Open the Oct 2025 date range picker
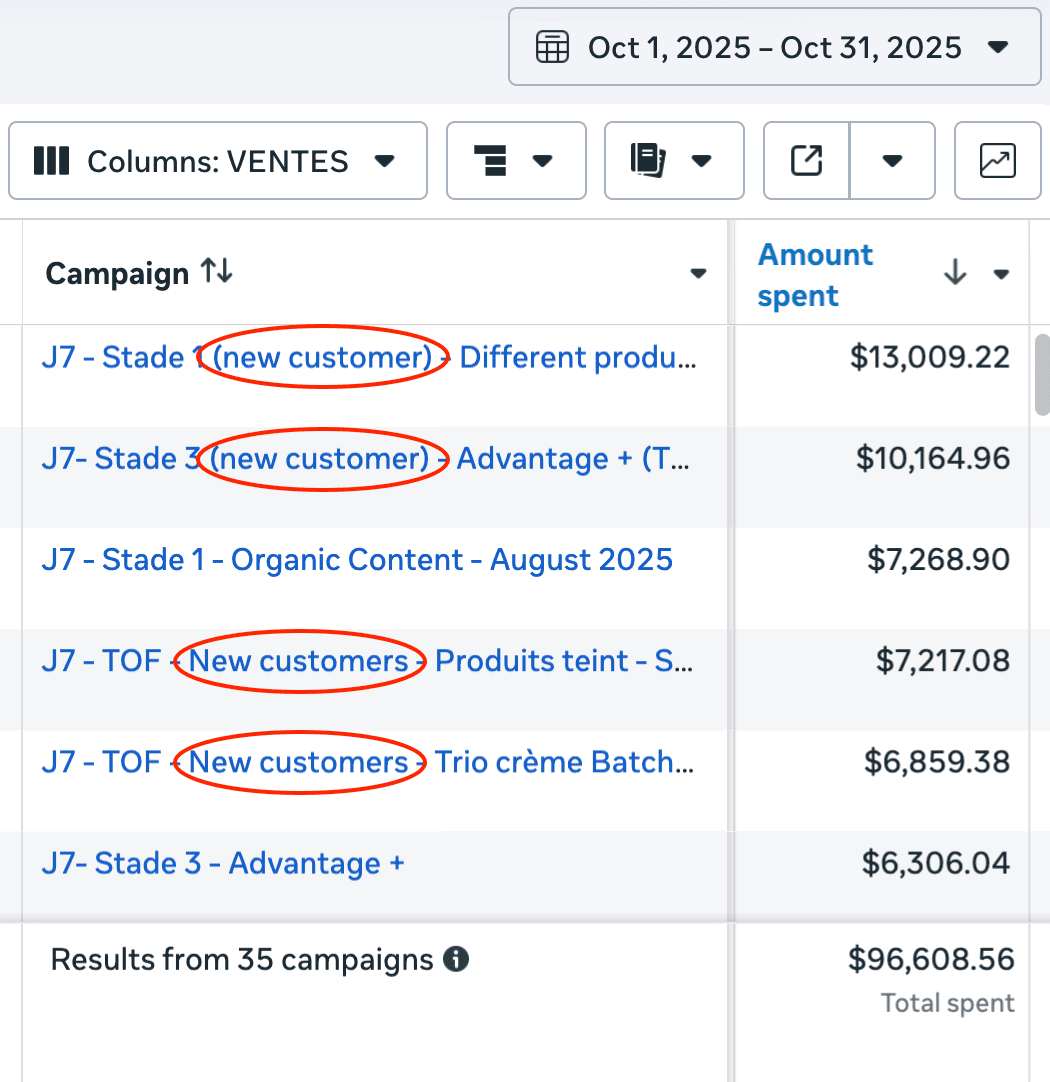This screenshot has height=1082, width=1050. point(774,47)
